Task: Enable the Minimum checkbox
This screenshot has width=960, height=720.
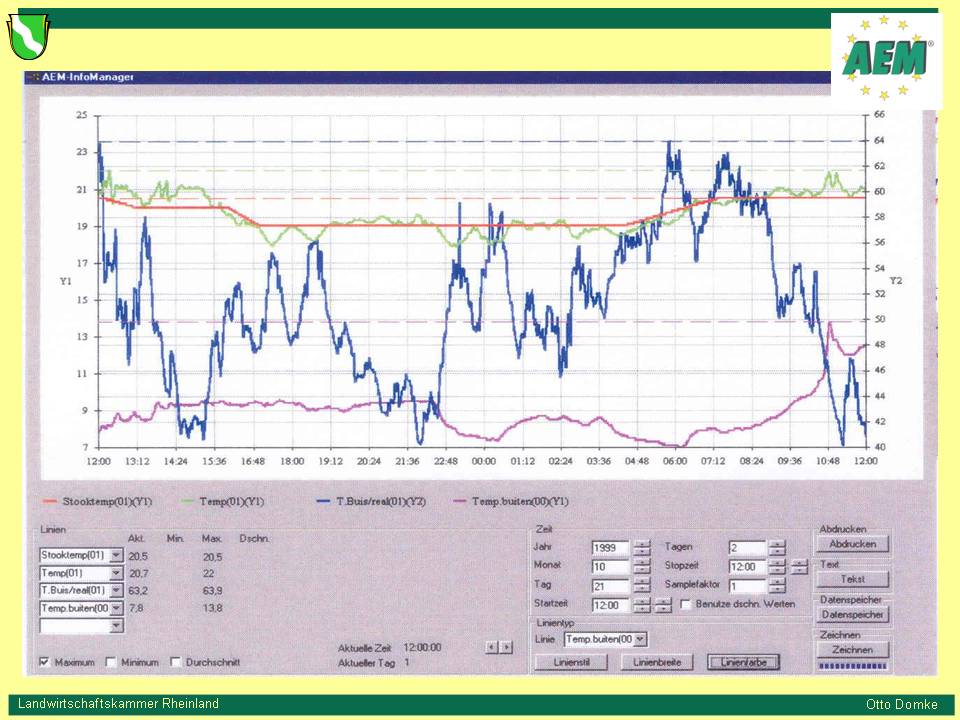Action: tap(111, 662)
